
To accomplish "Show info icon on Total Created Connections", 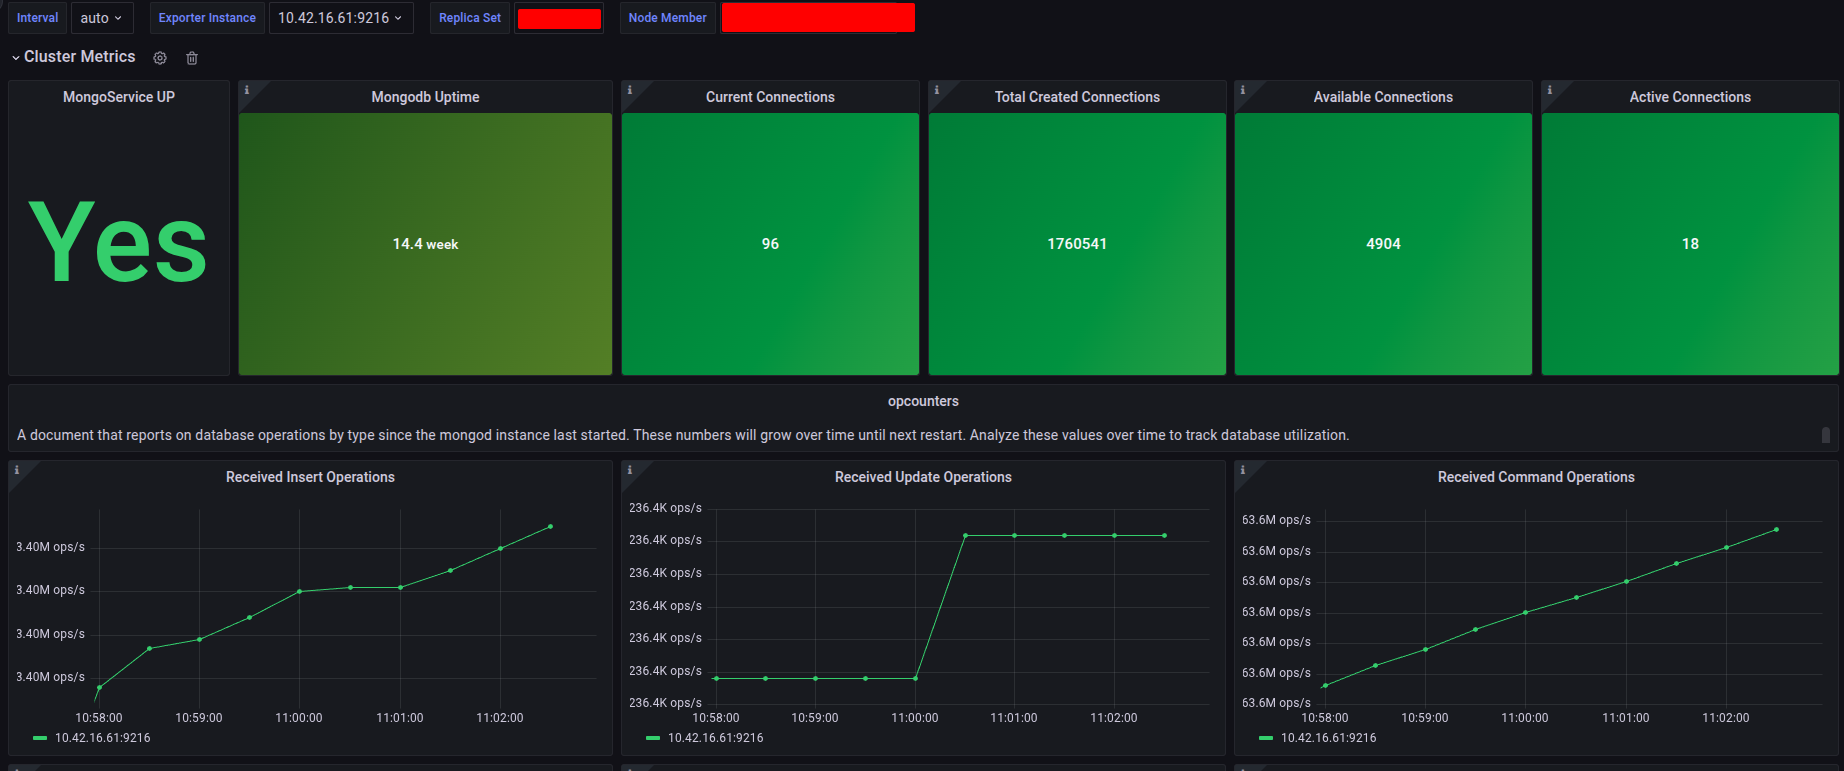I will pyautogui.click(x=936, y=90).
